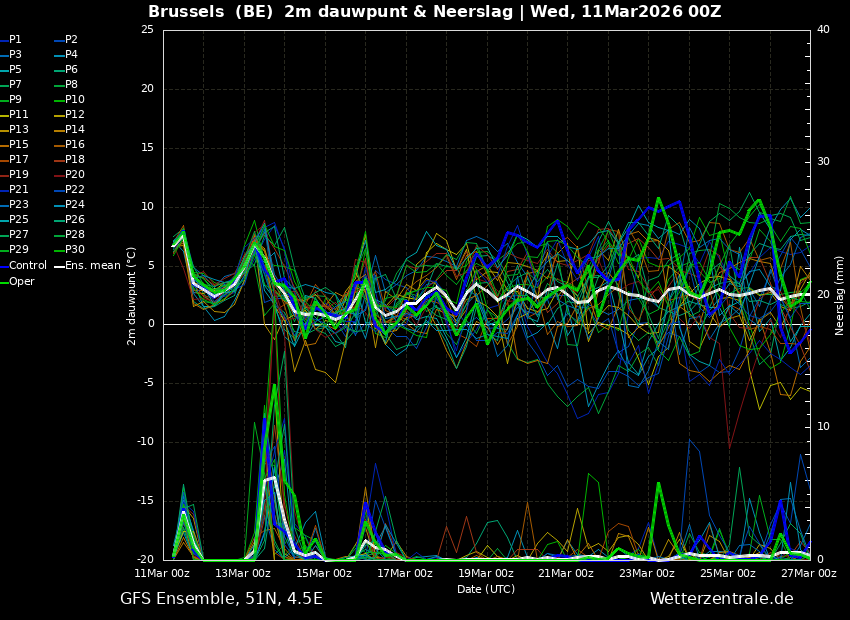Pick the P26 legend entry

[x=69, y=219]
